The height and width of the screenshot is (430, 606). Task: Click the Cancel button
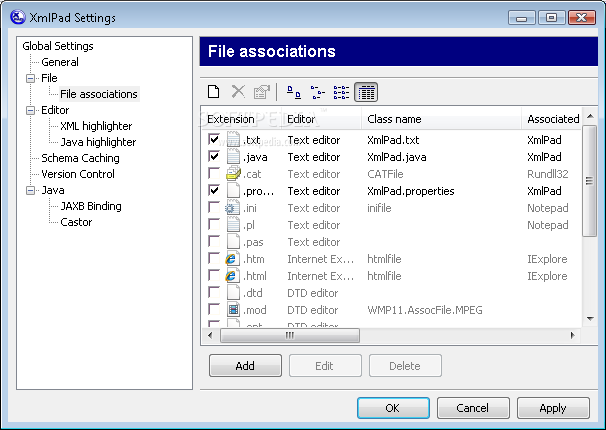click(473, 408)
